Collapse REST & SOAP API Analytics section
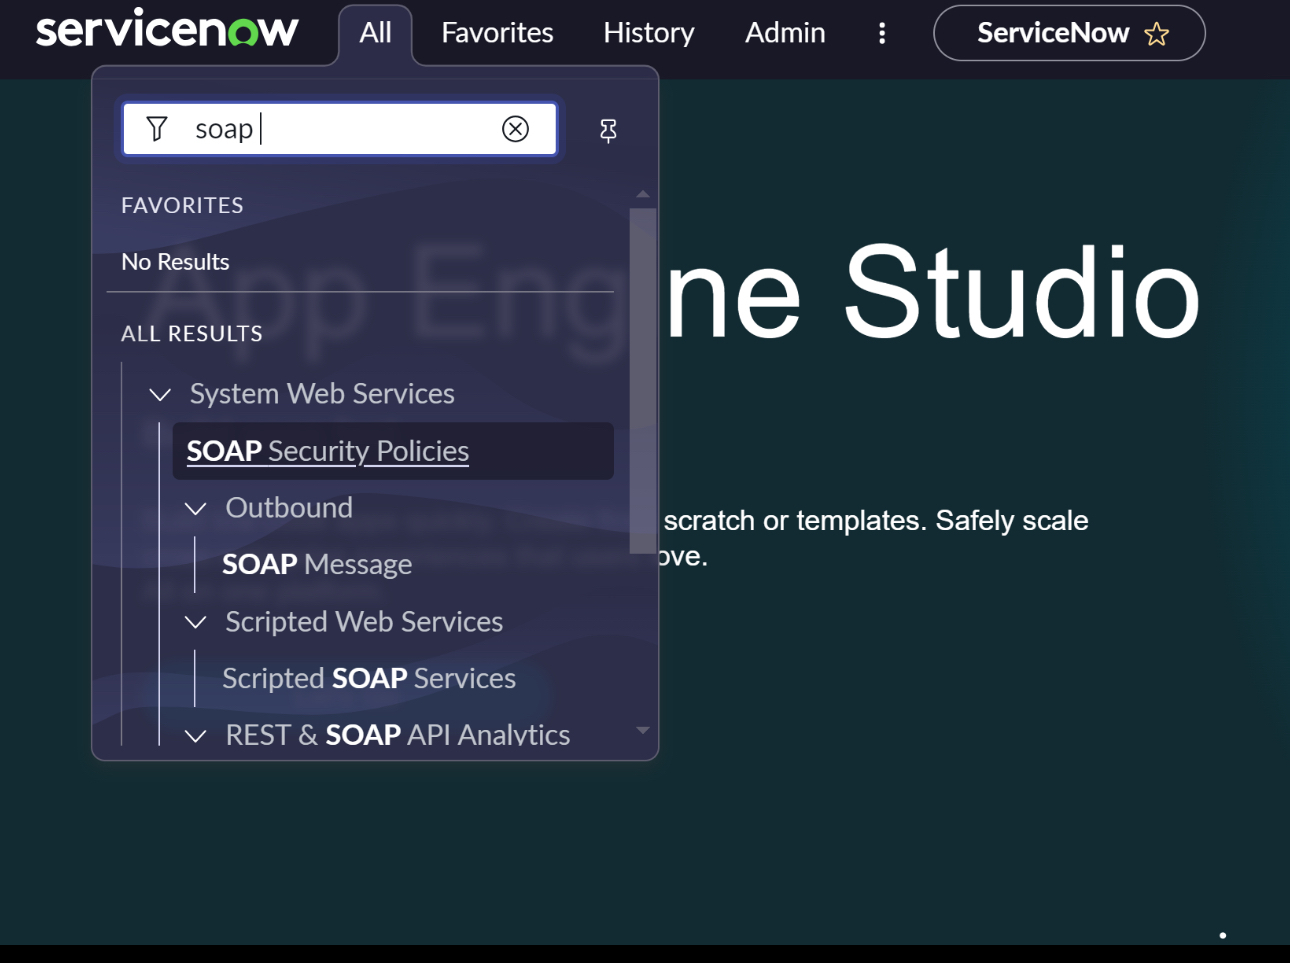This screenshot has width=1290, height=963. [196, 736]
